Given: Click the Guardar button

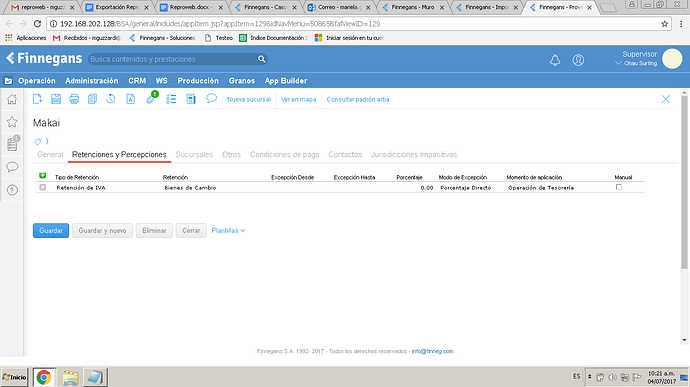Looking at the screenshot, I should click(51, 230).
